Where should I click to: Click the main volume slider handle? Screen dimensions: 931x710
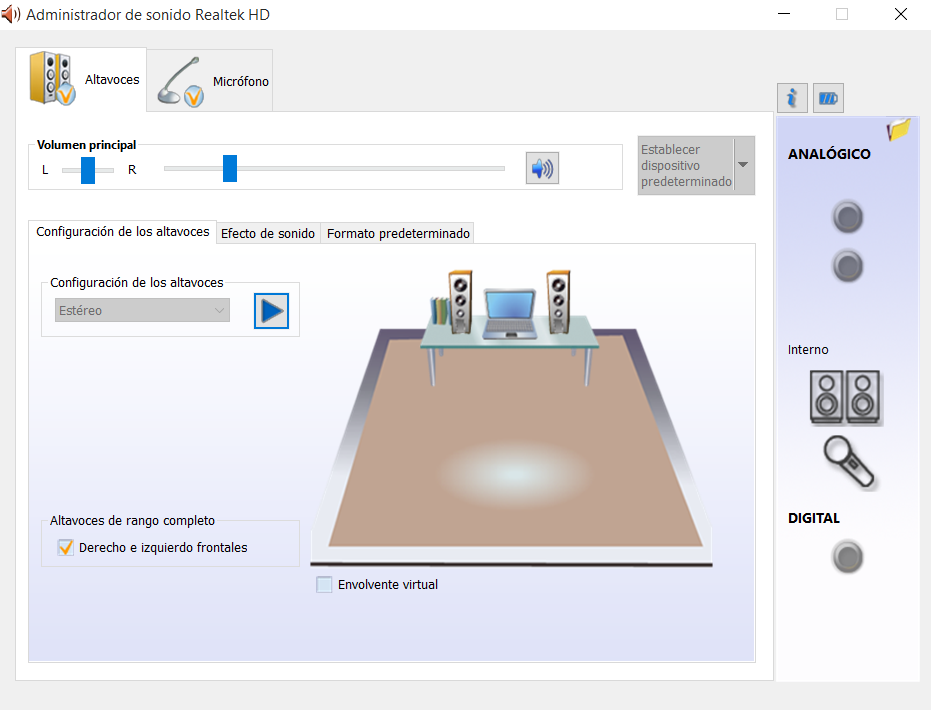pos(230,168)
